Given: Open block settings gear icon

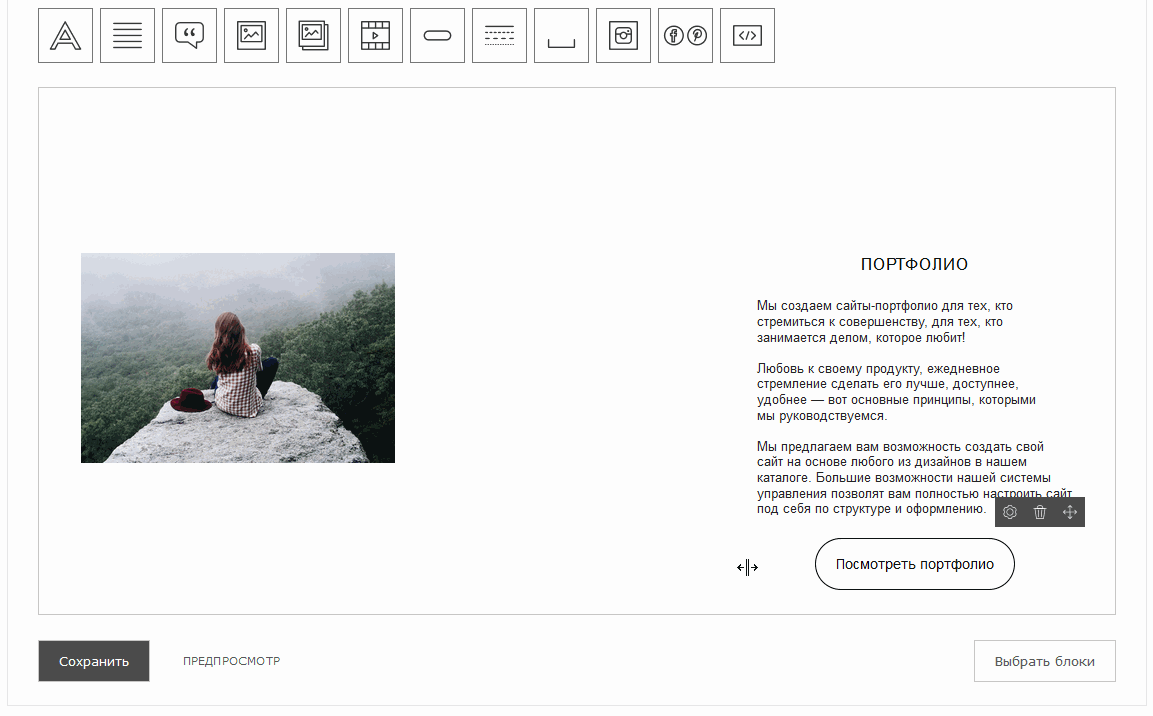Looking at the screenshot, I should [1010, 512].
